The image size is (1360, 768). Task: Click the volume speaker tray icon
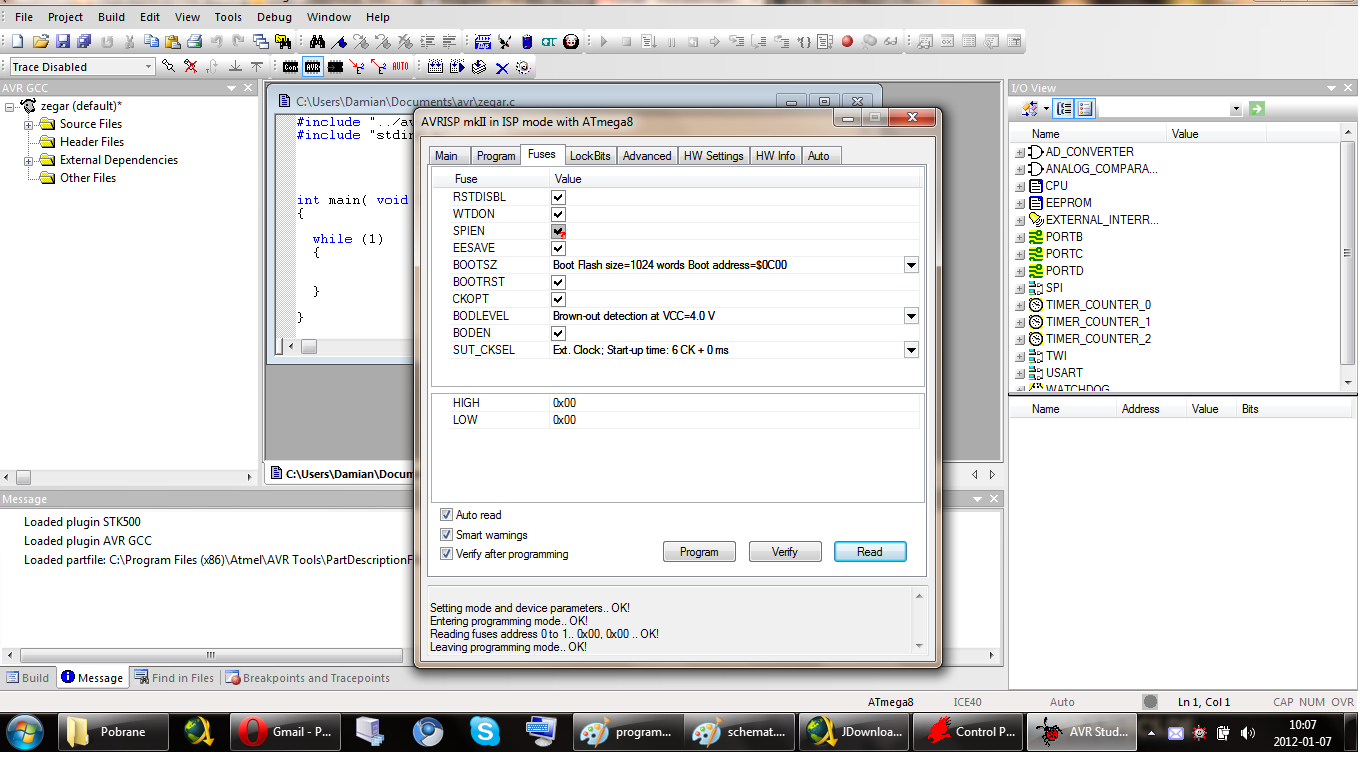pos(1247,733)
